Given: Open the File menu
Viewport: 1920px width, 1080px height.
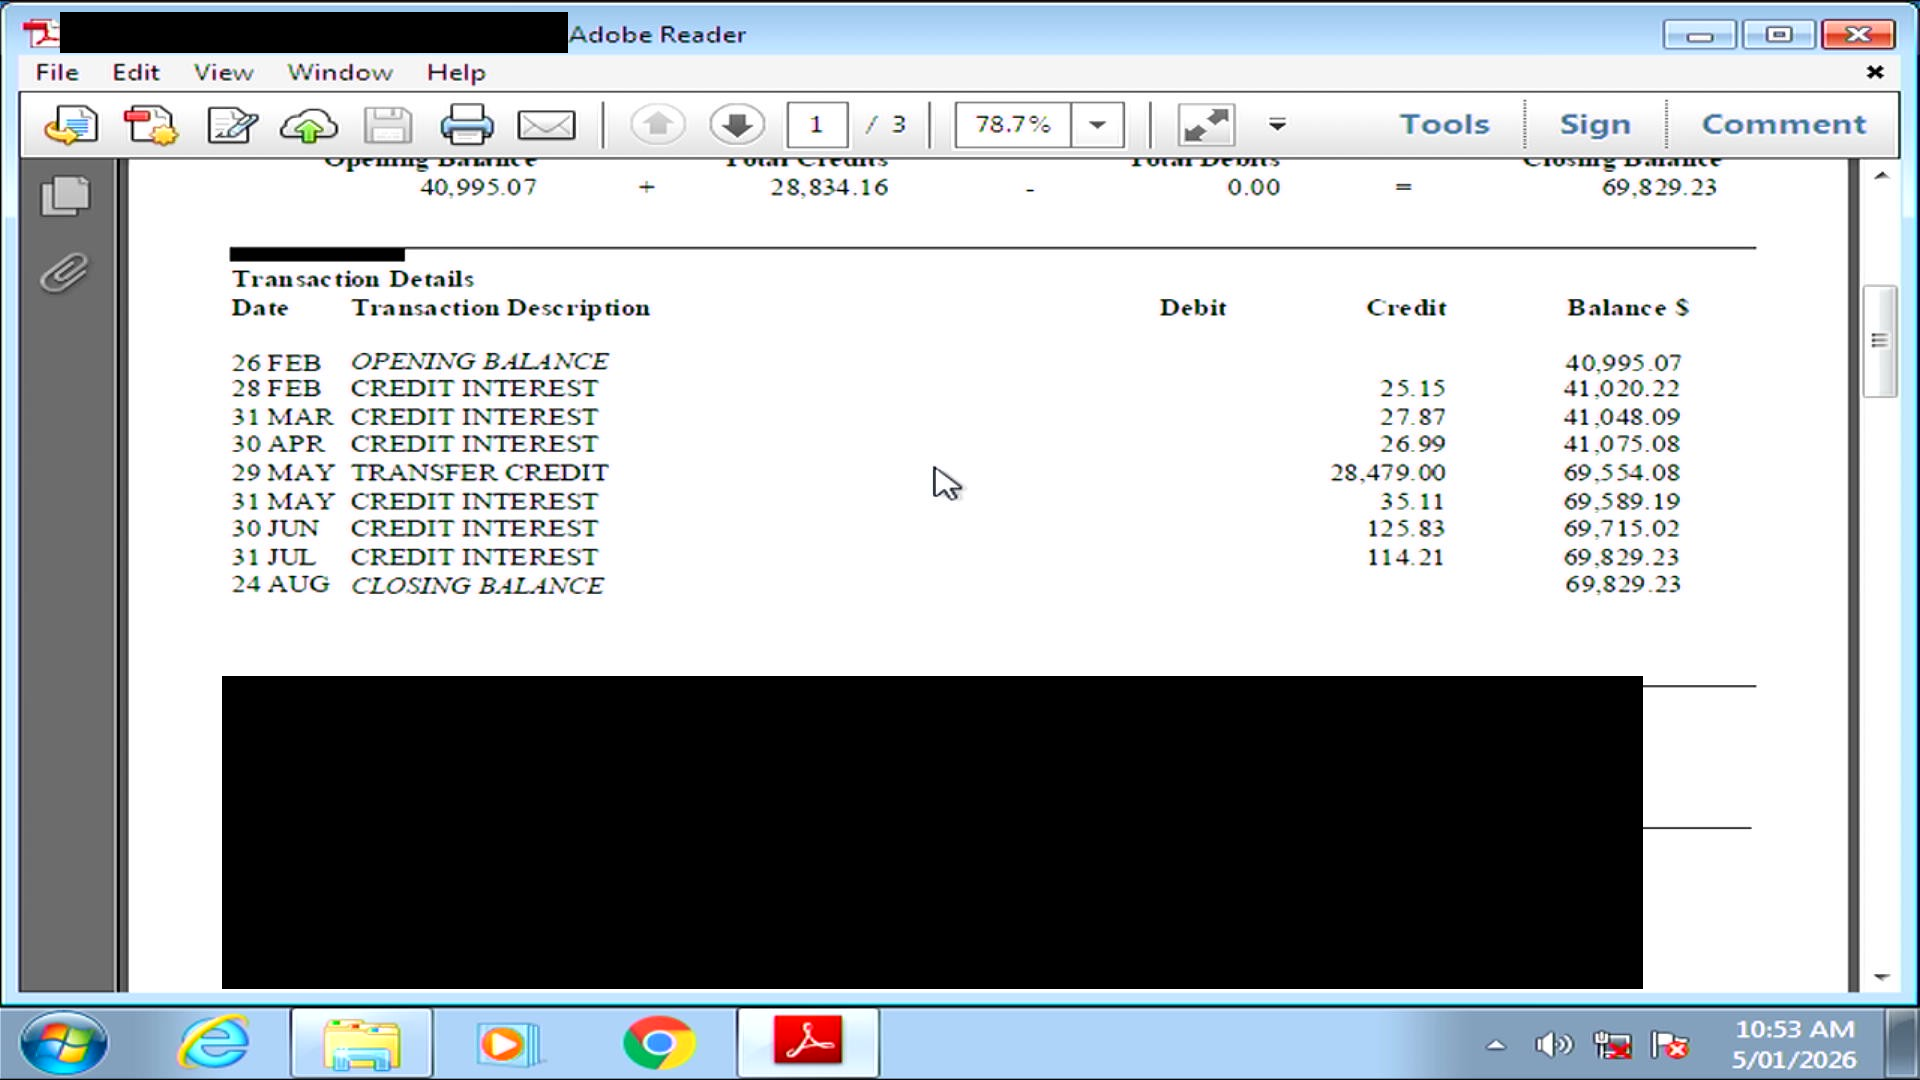Looking at the screenshot, I should (x=57, y=73).
